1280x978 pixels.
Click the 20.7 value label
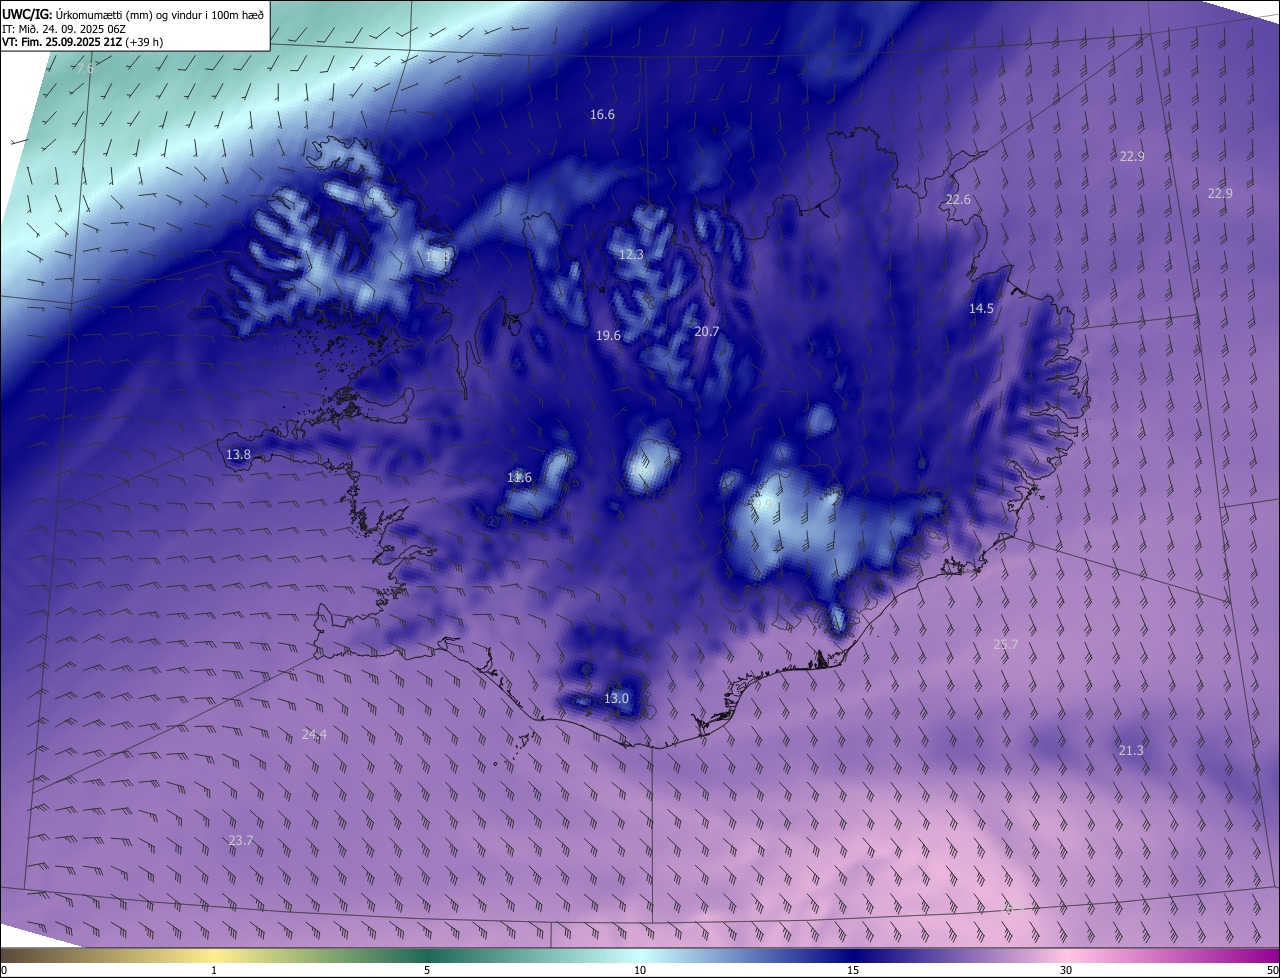pos(706,332)
